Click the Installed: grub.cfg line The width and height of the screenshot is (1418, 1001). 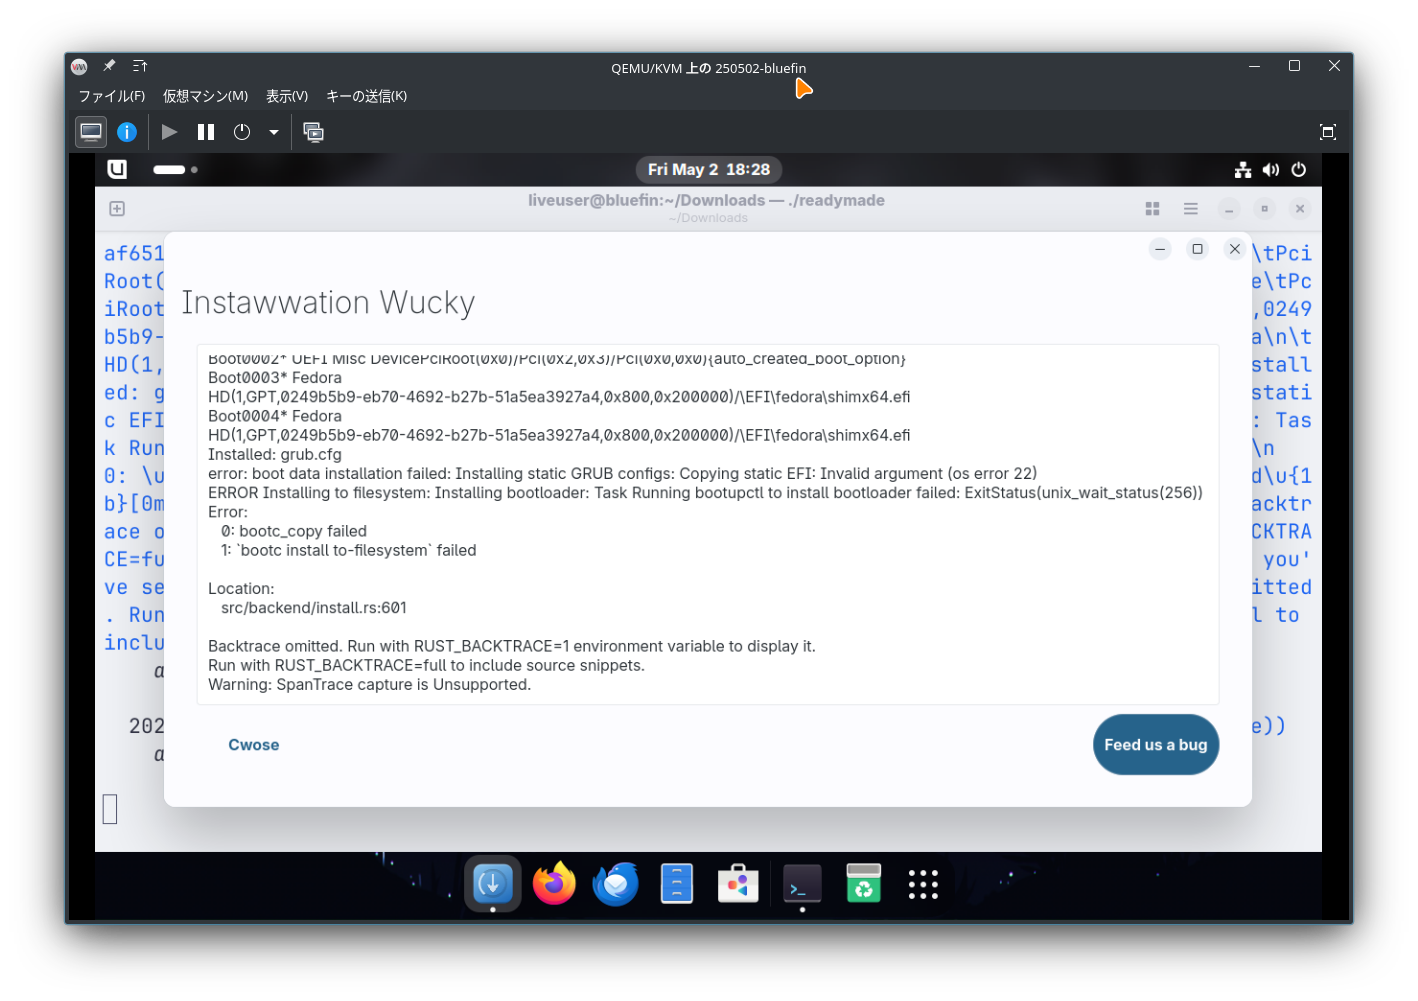tap(275, 454)
